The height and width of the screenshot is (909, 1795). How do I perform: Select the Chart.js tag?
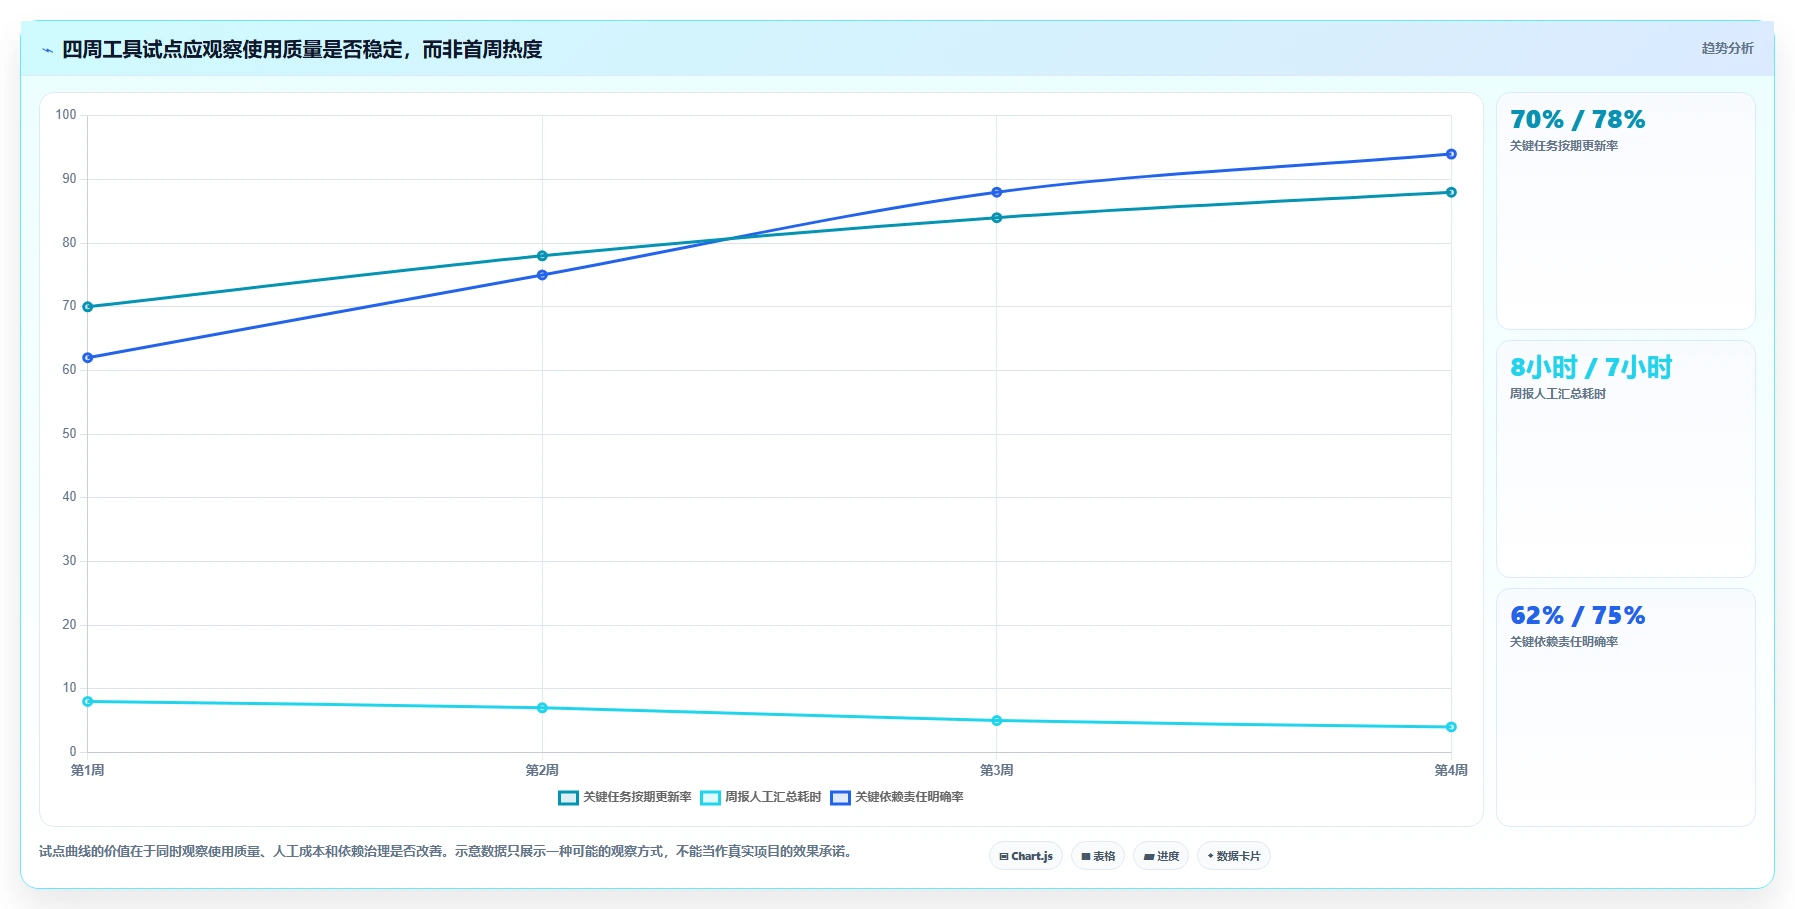pyautogui.click(x=1026, y=856)
